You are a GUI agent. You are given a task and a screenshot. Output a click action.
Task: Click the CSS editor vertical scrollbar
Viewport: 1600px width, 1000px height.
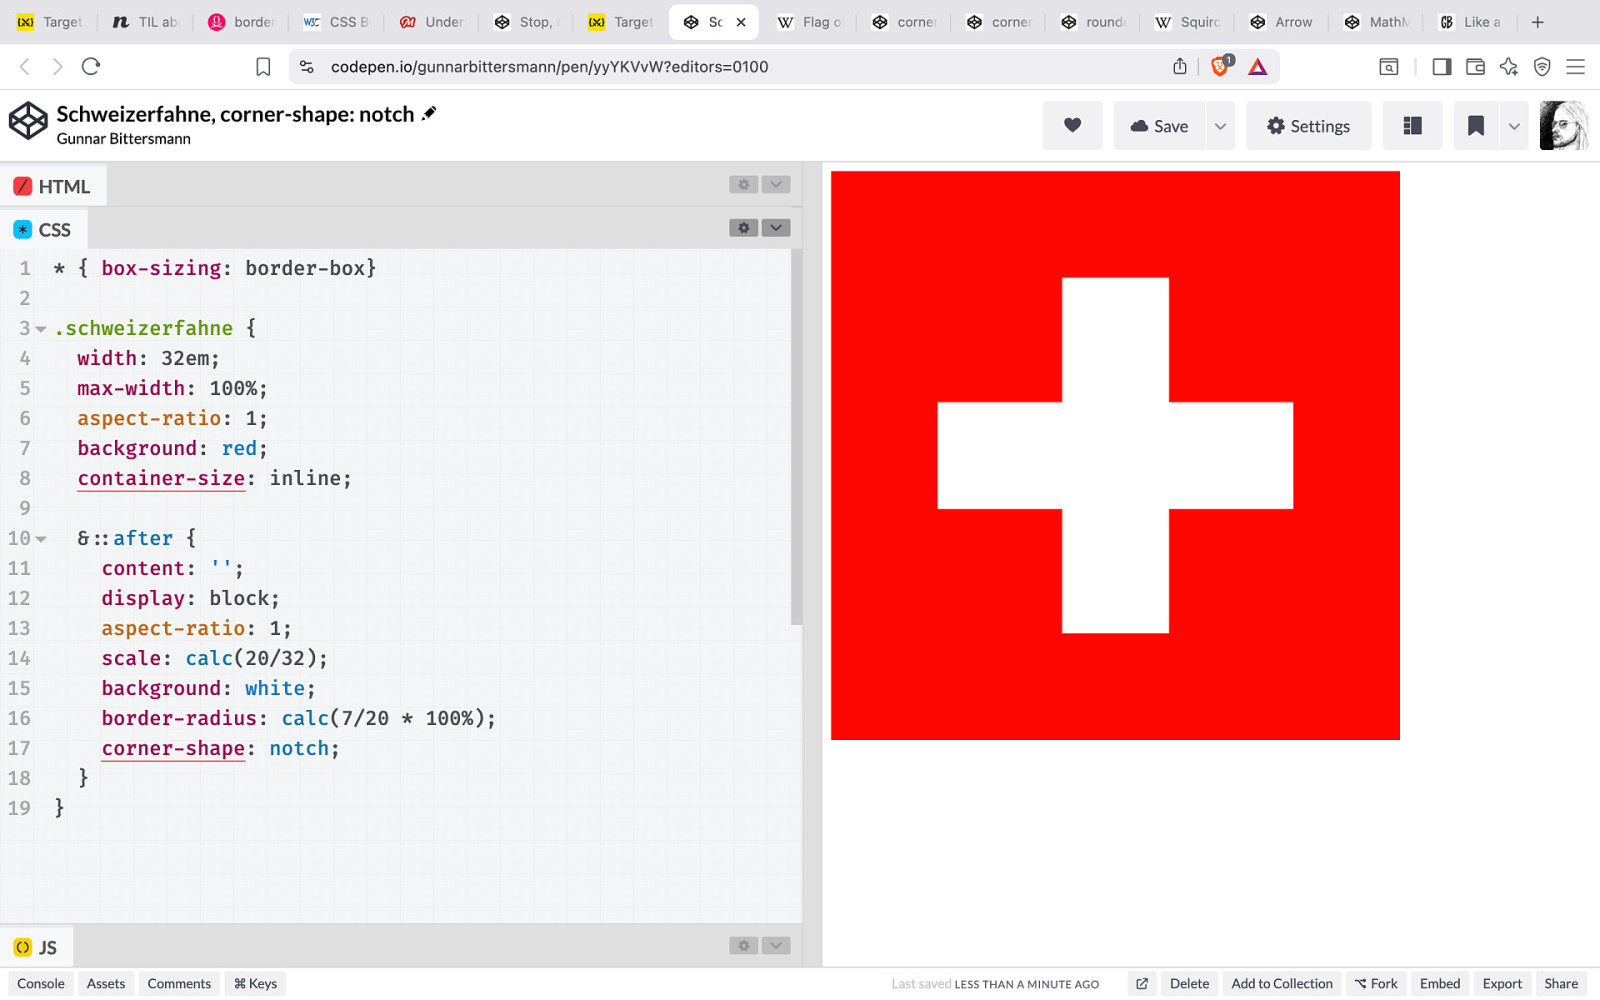pos(797,437)
